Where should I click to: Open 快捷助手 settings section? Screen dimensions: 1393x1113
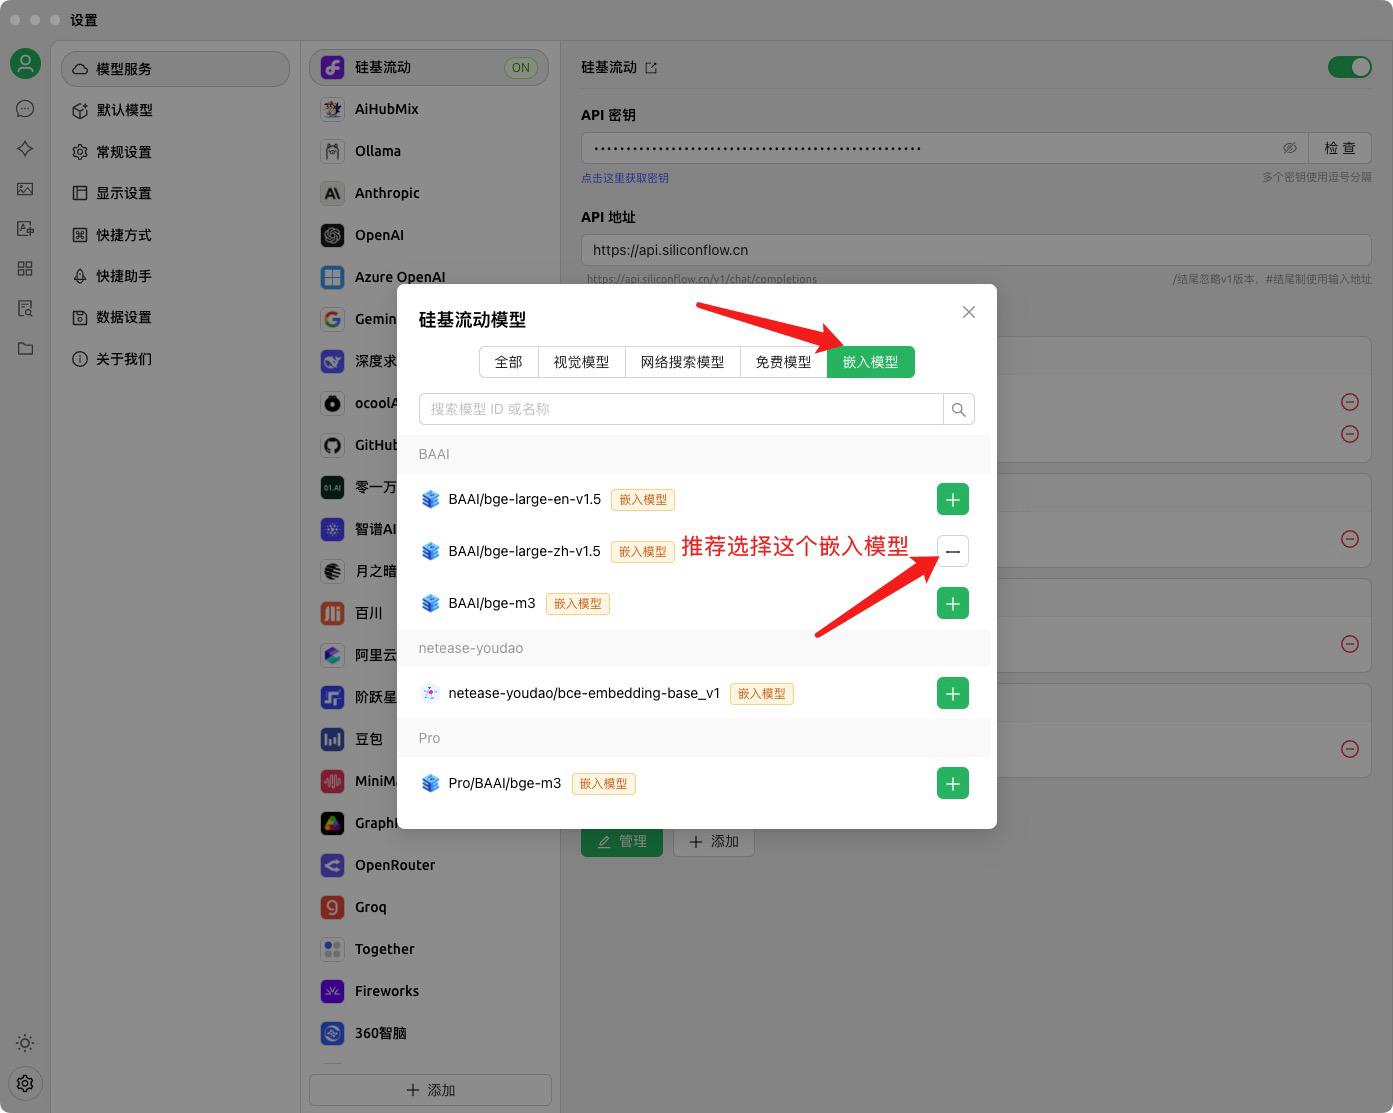pyautogui.click(x=175, y=276)
